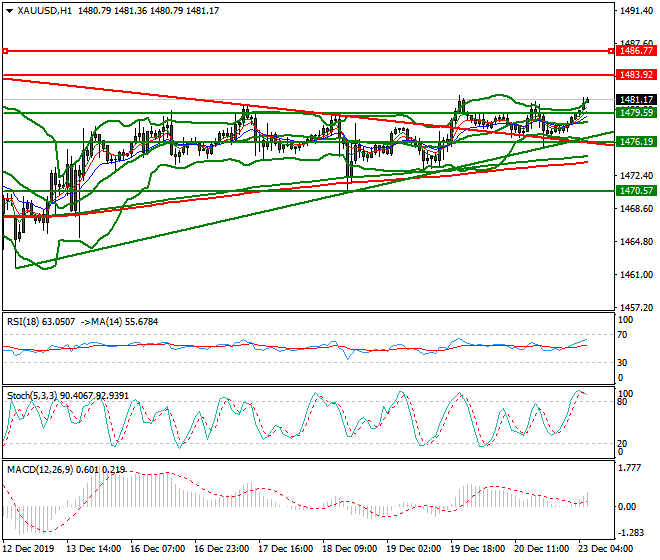Select the Stochastic scale level 80
This screenshot has height=560, width=660.
tap(622, 402)
